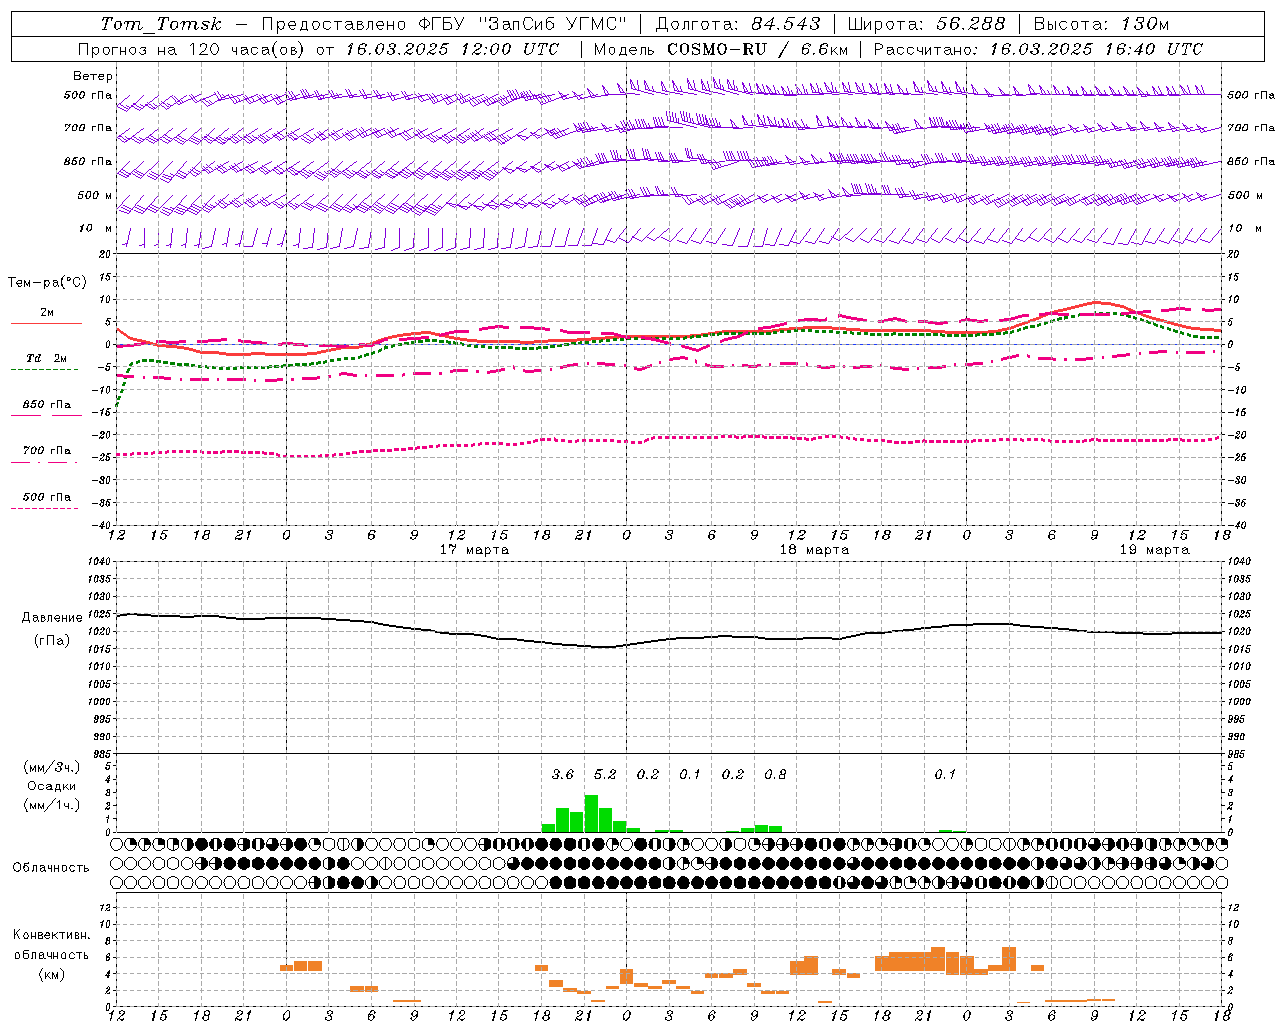Select the '17 марта' date label
Image resolution: width=1280 pixels, height=1024 pixels.
[474, 550]
